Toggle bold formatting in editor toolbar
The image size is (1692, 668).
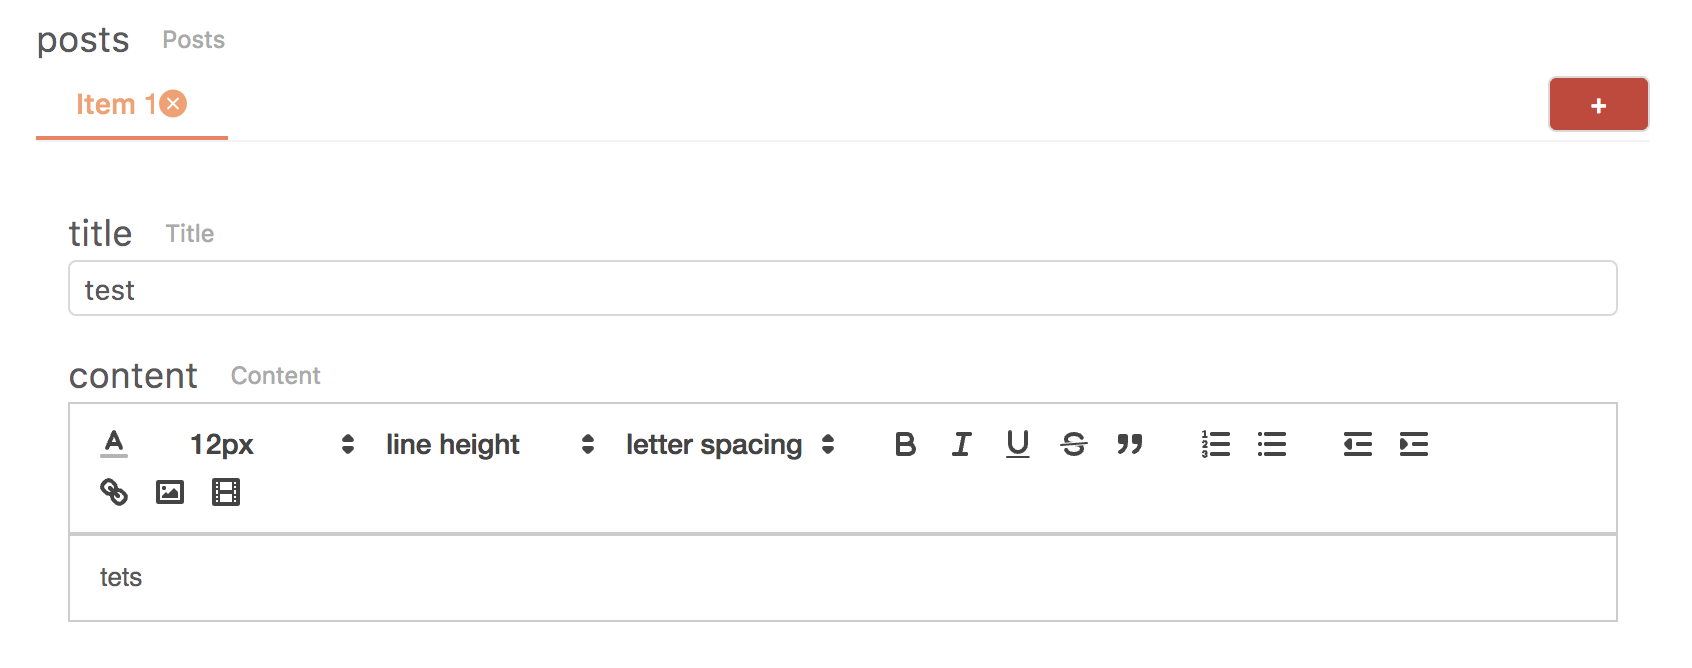(x=905, y=444)
